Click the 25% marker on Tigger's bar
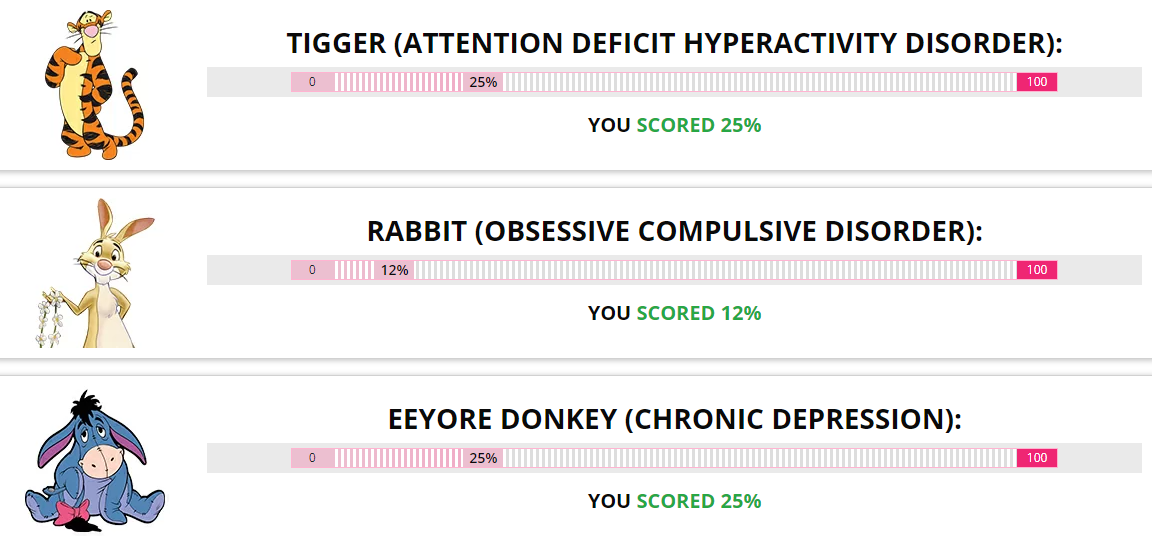1152x545 pixels. pos(483,82)
